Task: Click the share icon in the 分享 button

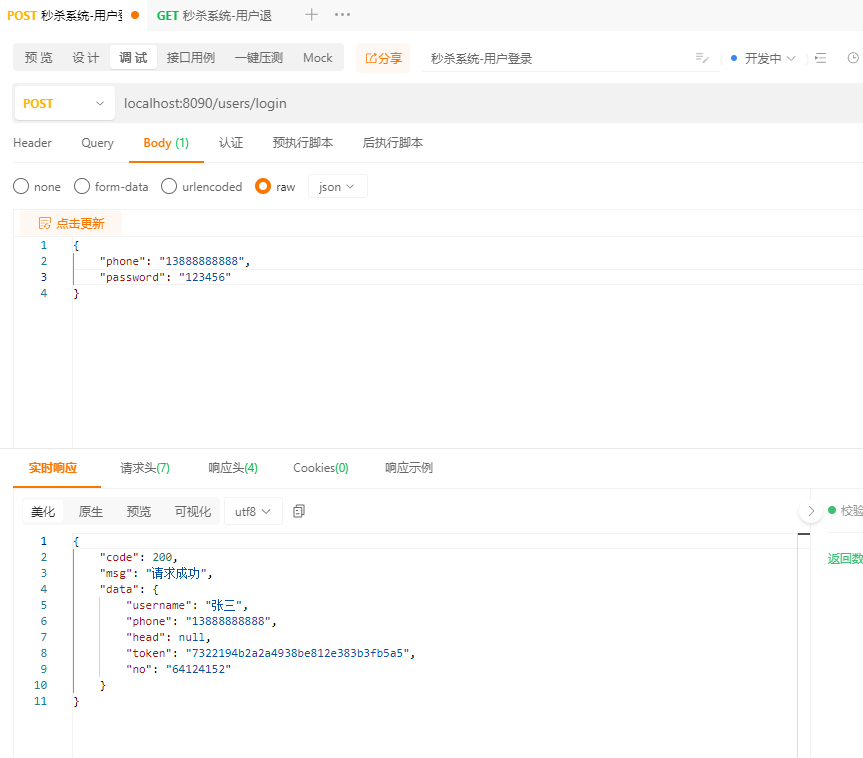Action: tap(371, 58)
